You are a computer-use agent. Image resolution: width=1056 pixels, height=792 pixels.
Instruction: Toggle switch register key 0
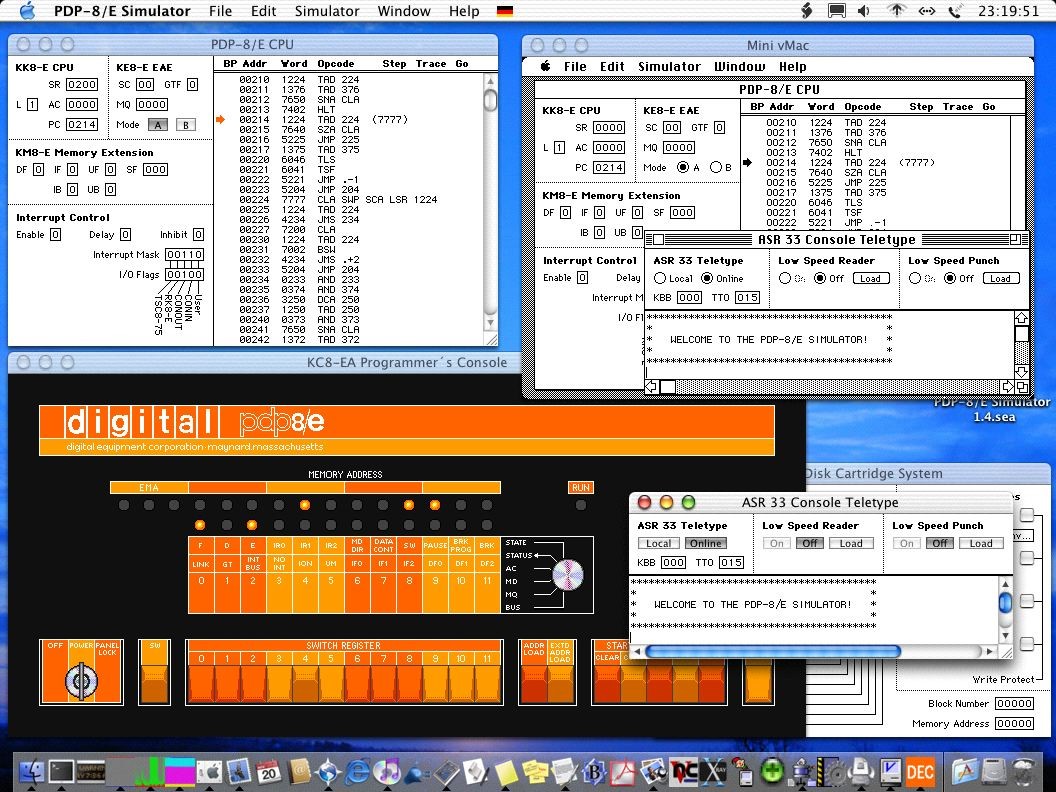point(201,684)
